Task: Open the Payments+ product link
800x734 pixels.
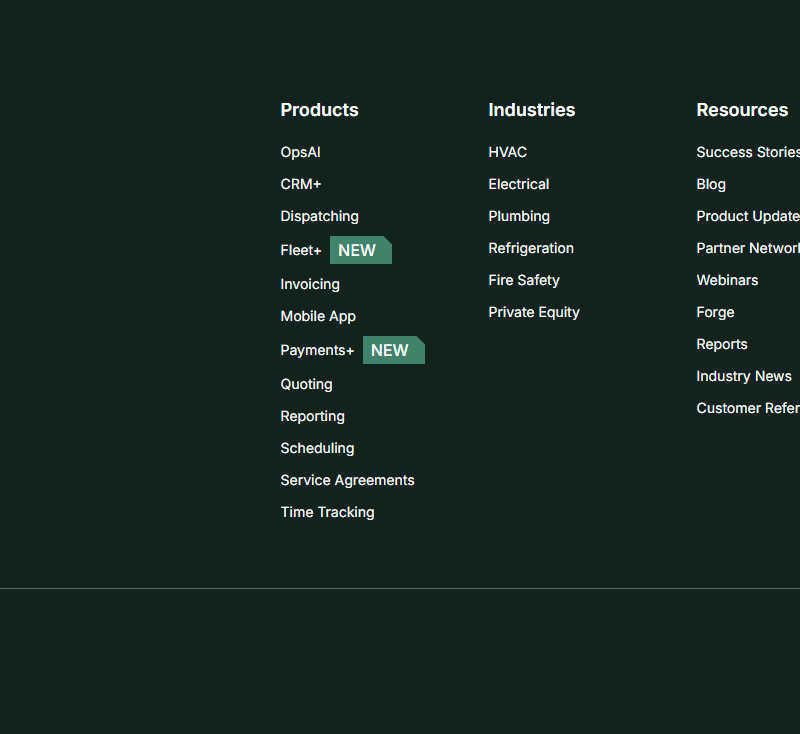Action: pos(317,350)
